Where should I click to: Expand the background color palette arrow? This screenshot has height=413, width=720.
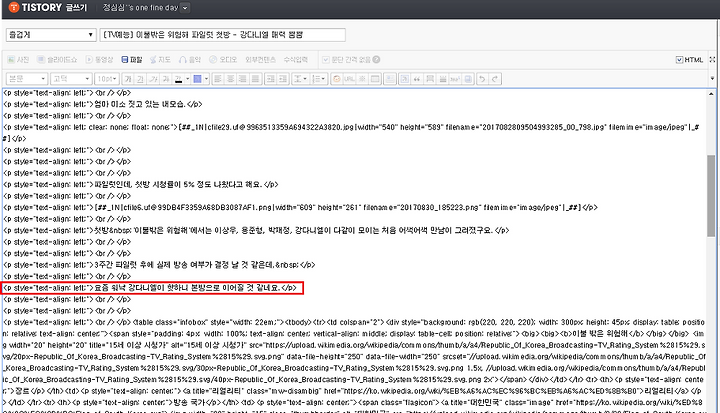click(207, 79)
